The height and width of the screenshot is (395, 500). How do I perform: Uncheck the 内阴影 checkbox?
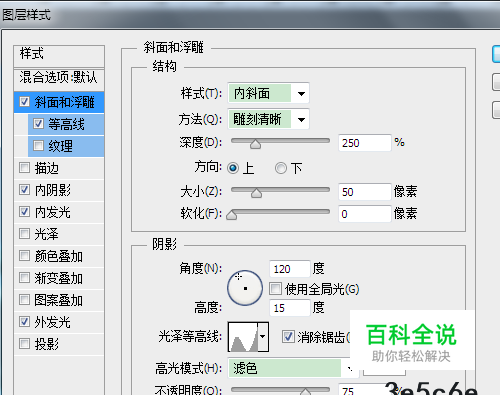24,190
